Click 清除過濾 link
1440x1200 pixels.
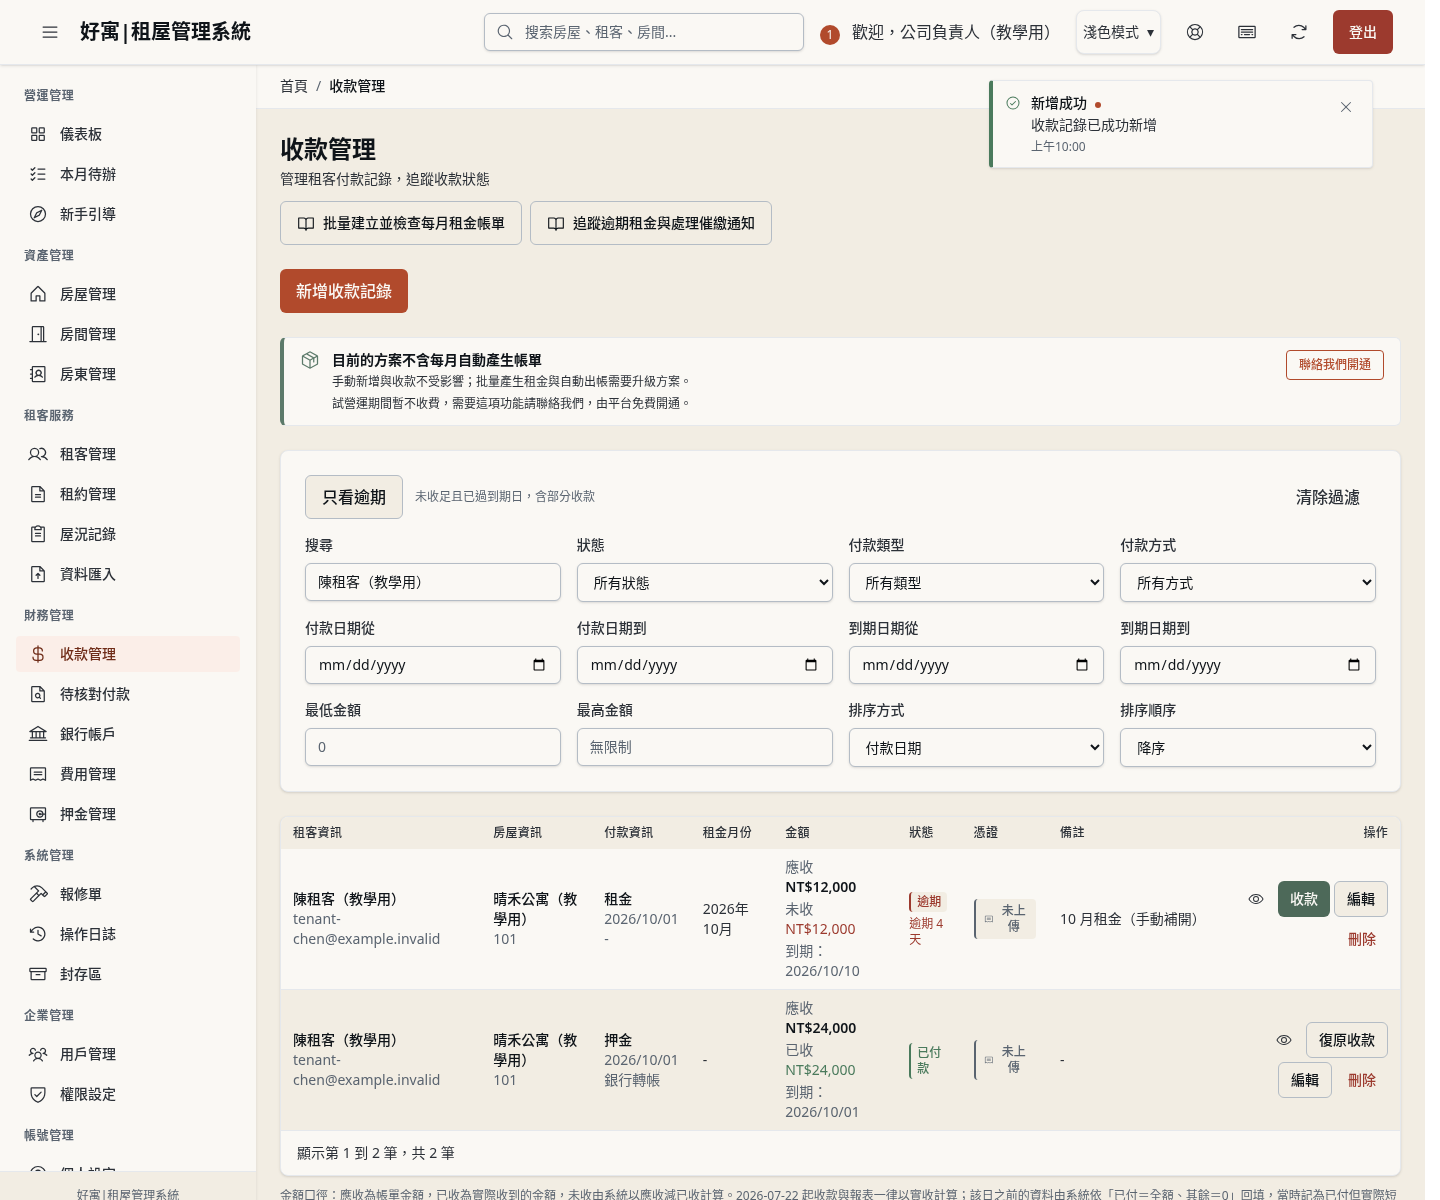tap(1328, 497)
